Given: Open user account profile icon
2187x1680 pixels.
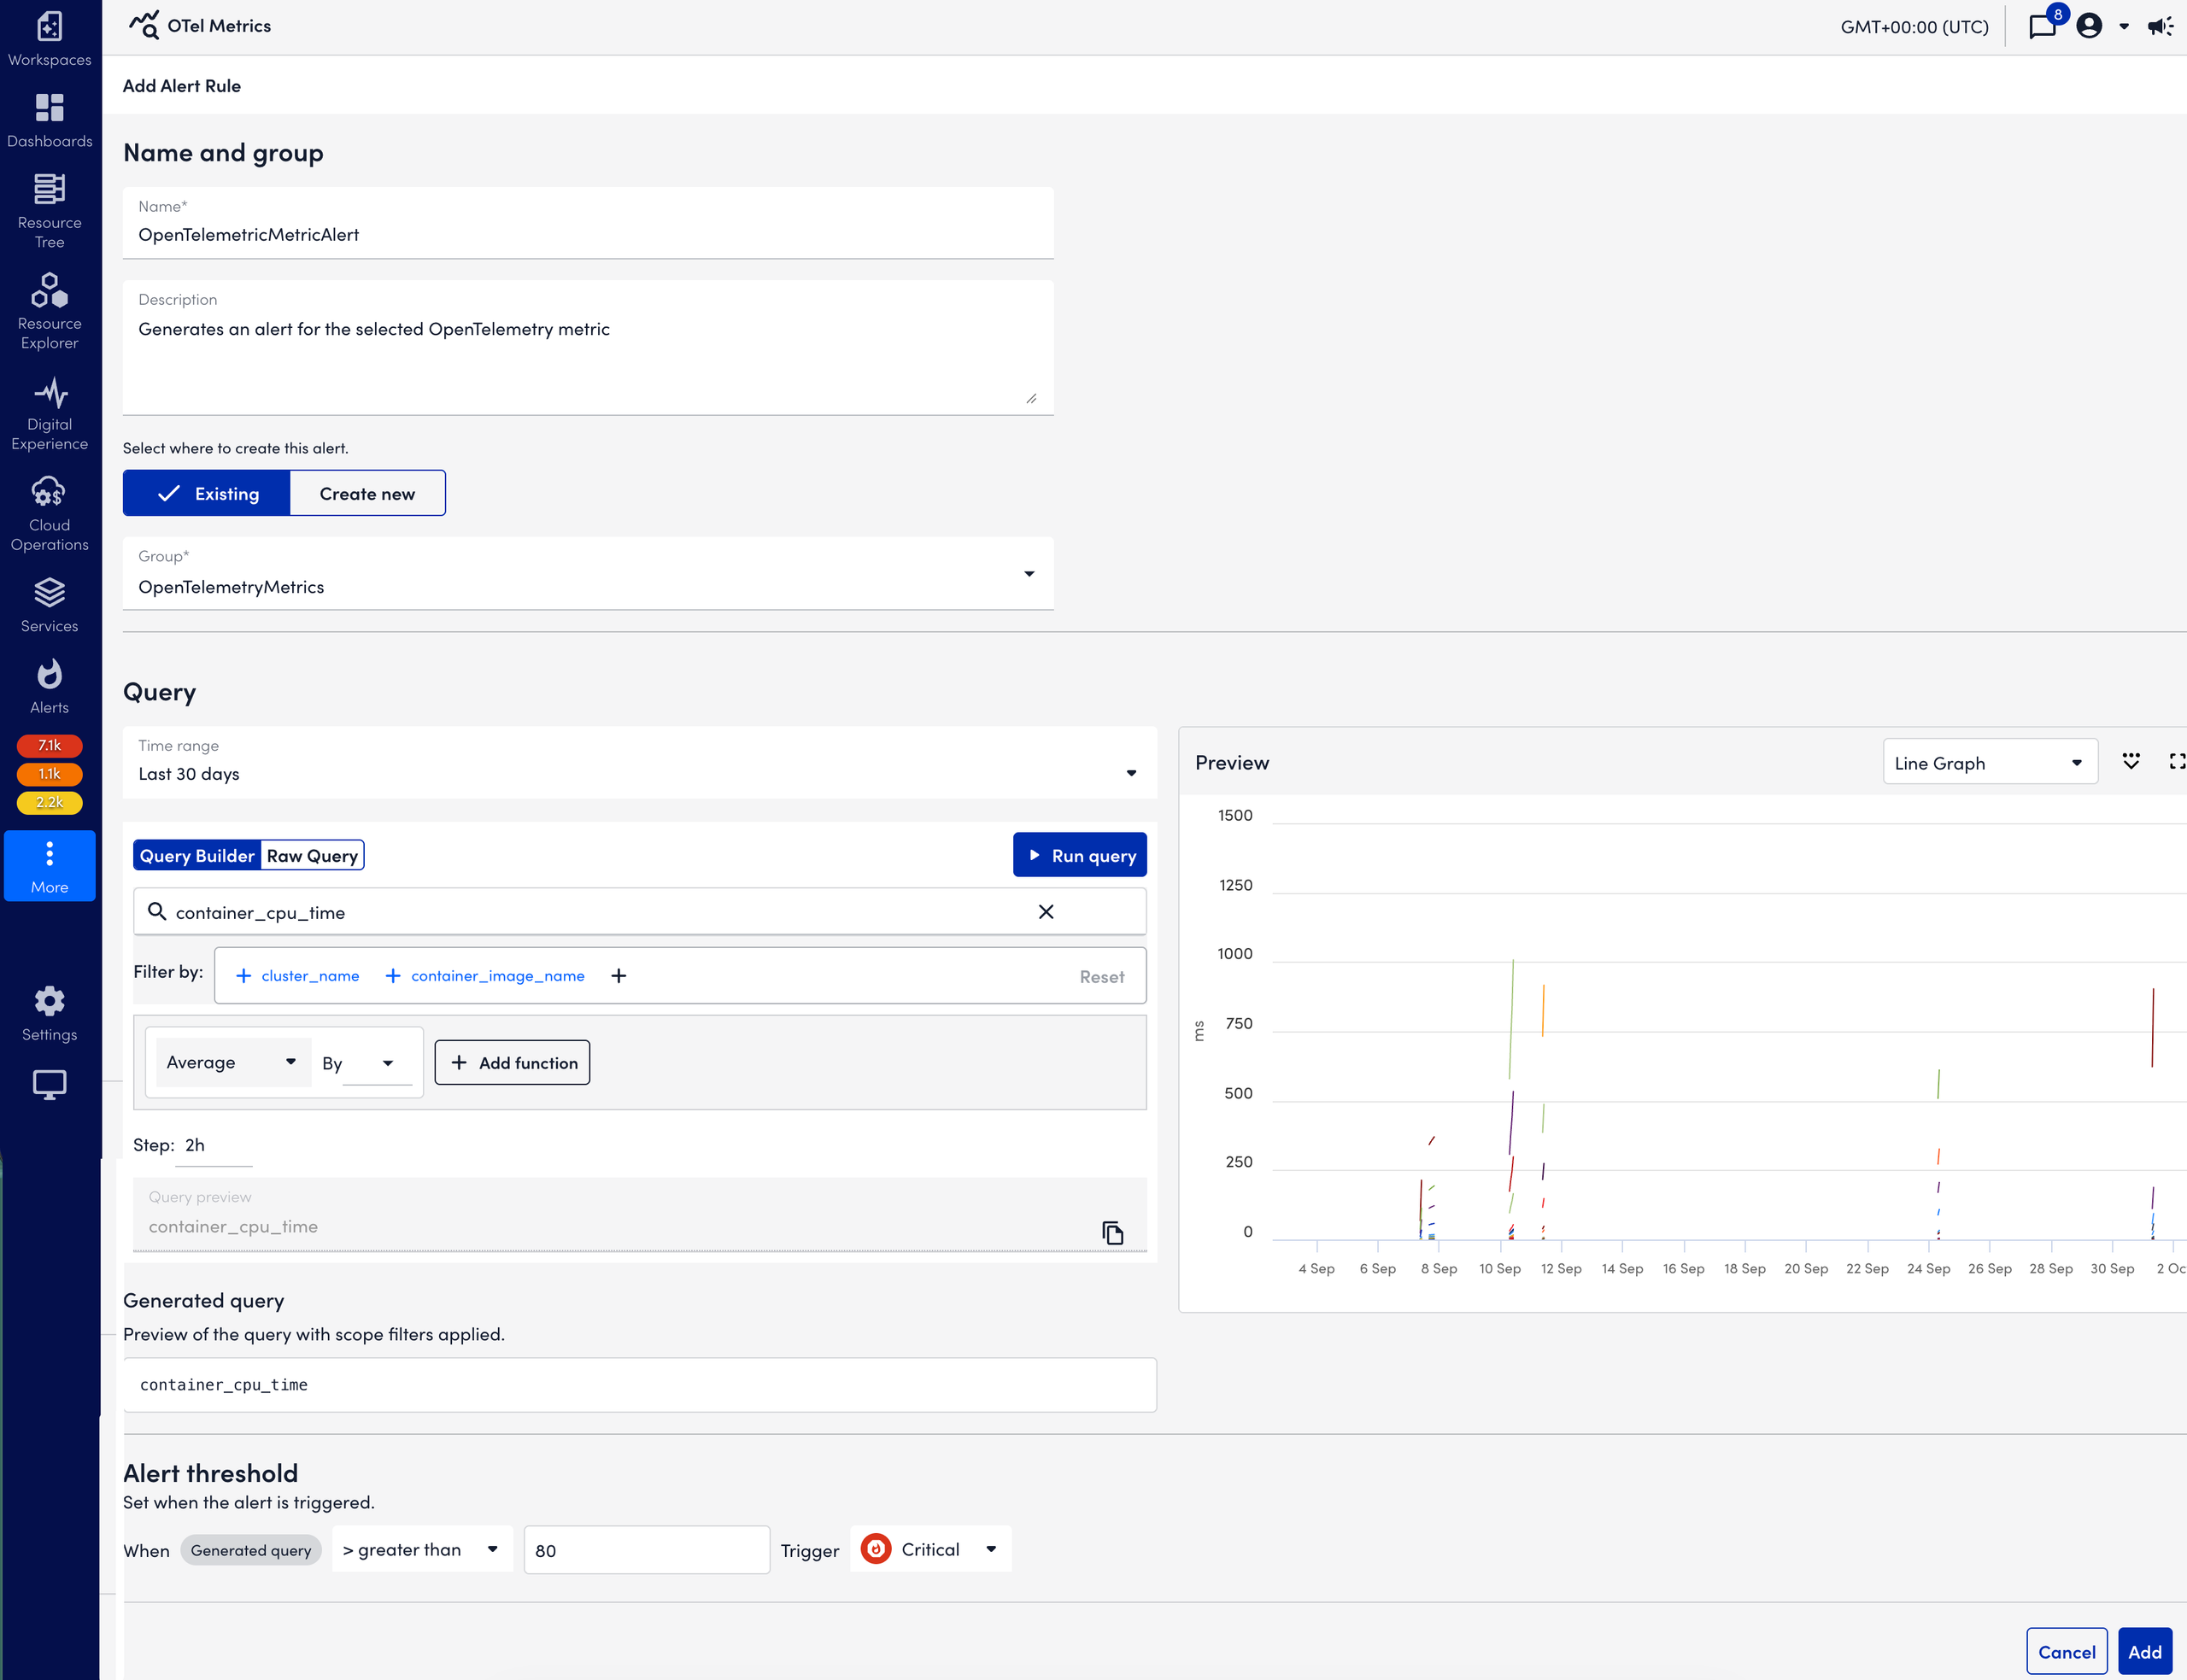Looking at the screenshot, I should click(2089, 26).
